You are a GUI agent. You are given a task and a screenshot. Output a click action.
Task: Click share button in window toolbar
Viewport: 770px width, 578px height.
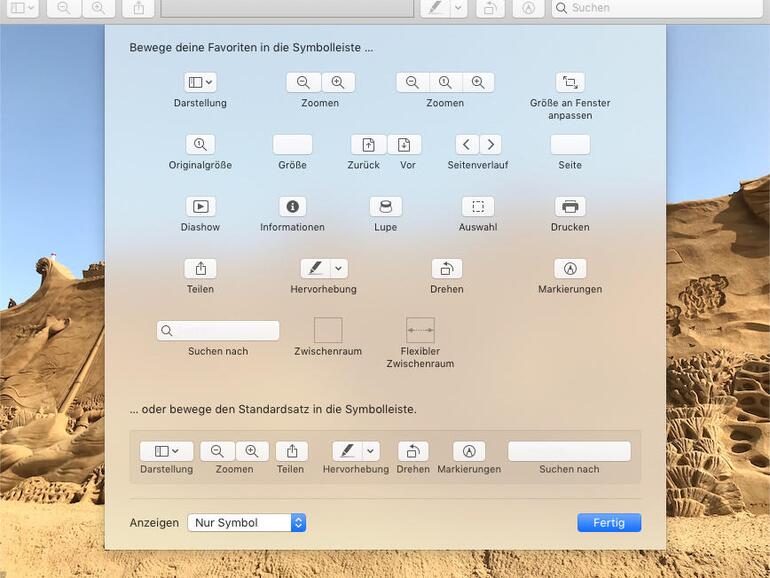[138, 8]
